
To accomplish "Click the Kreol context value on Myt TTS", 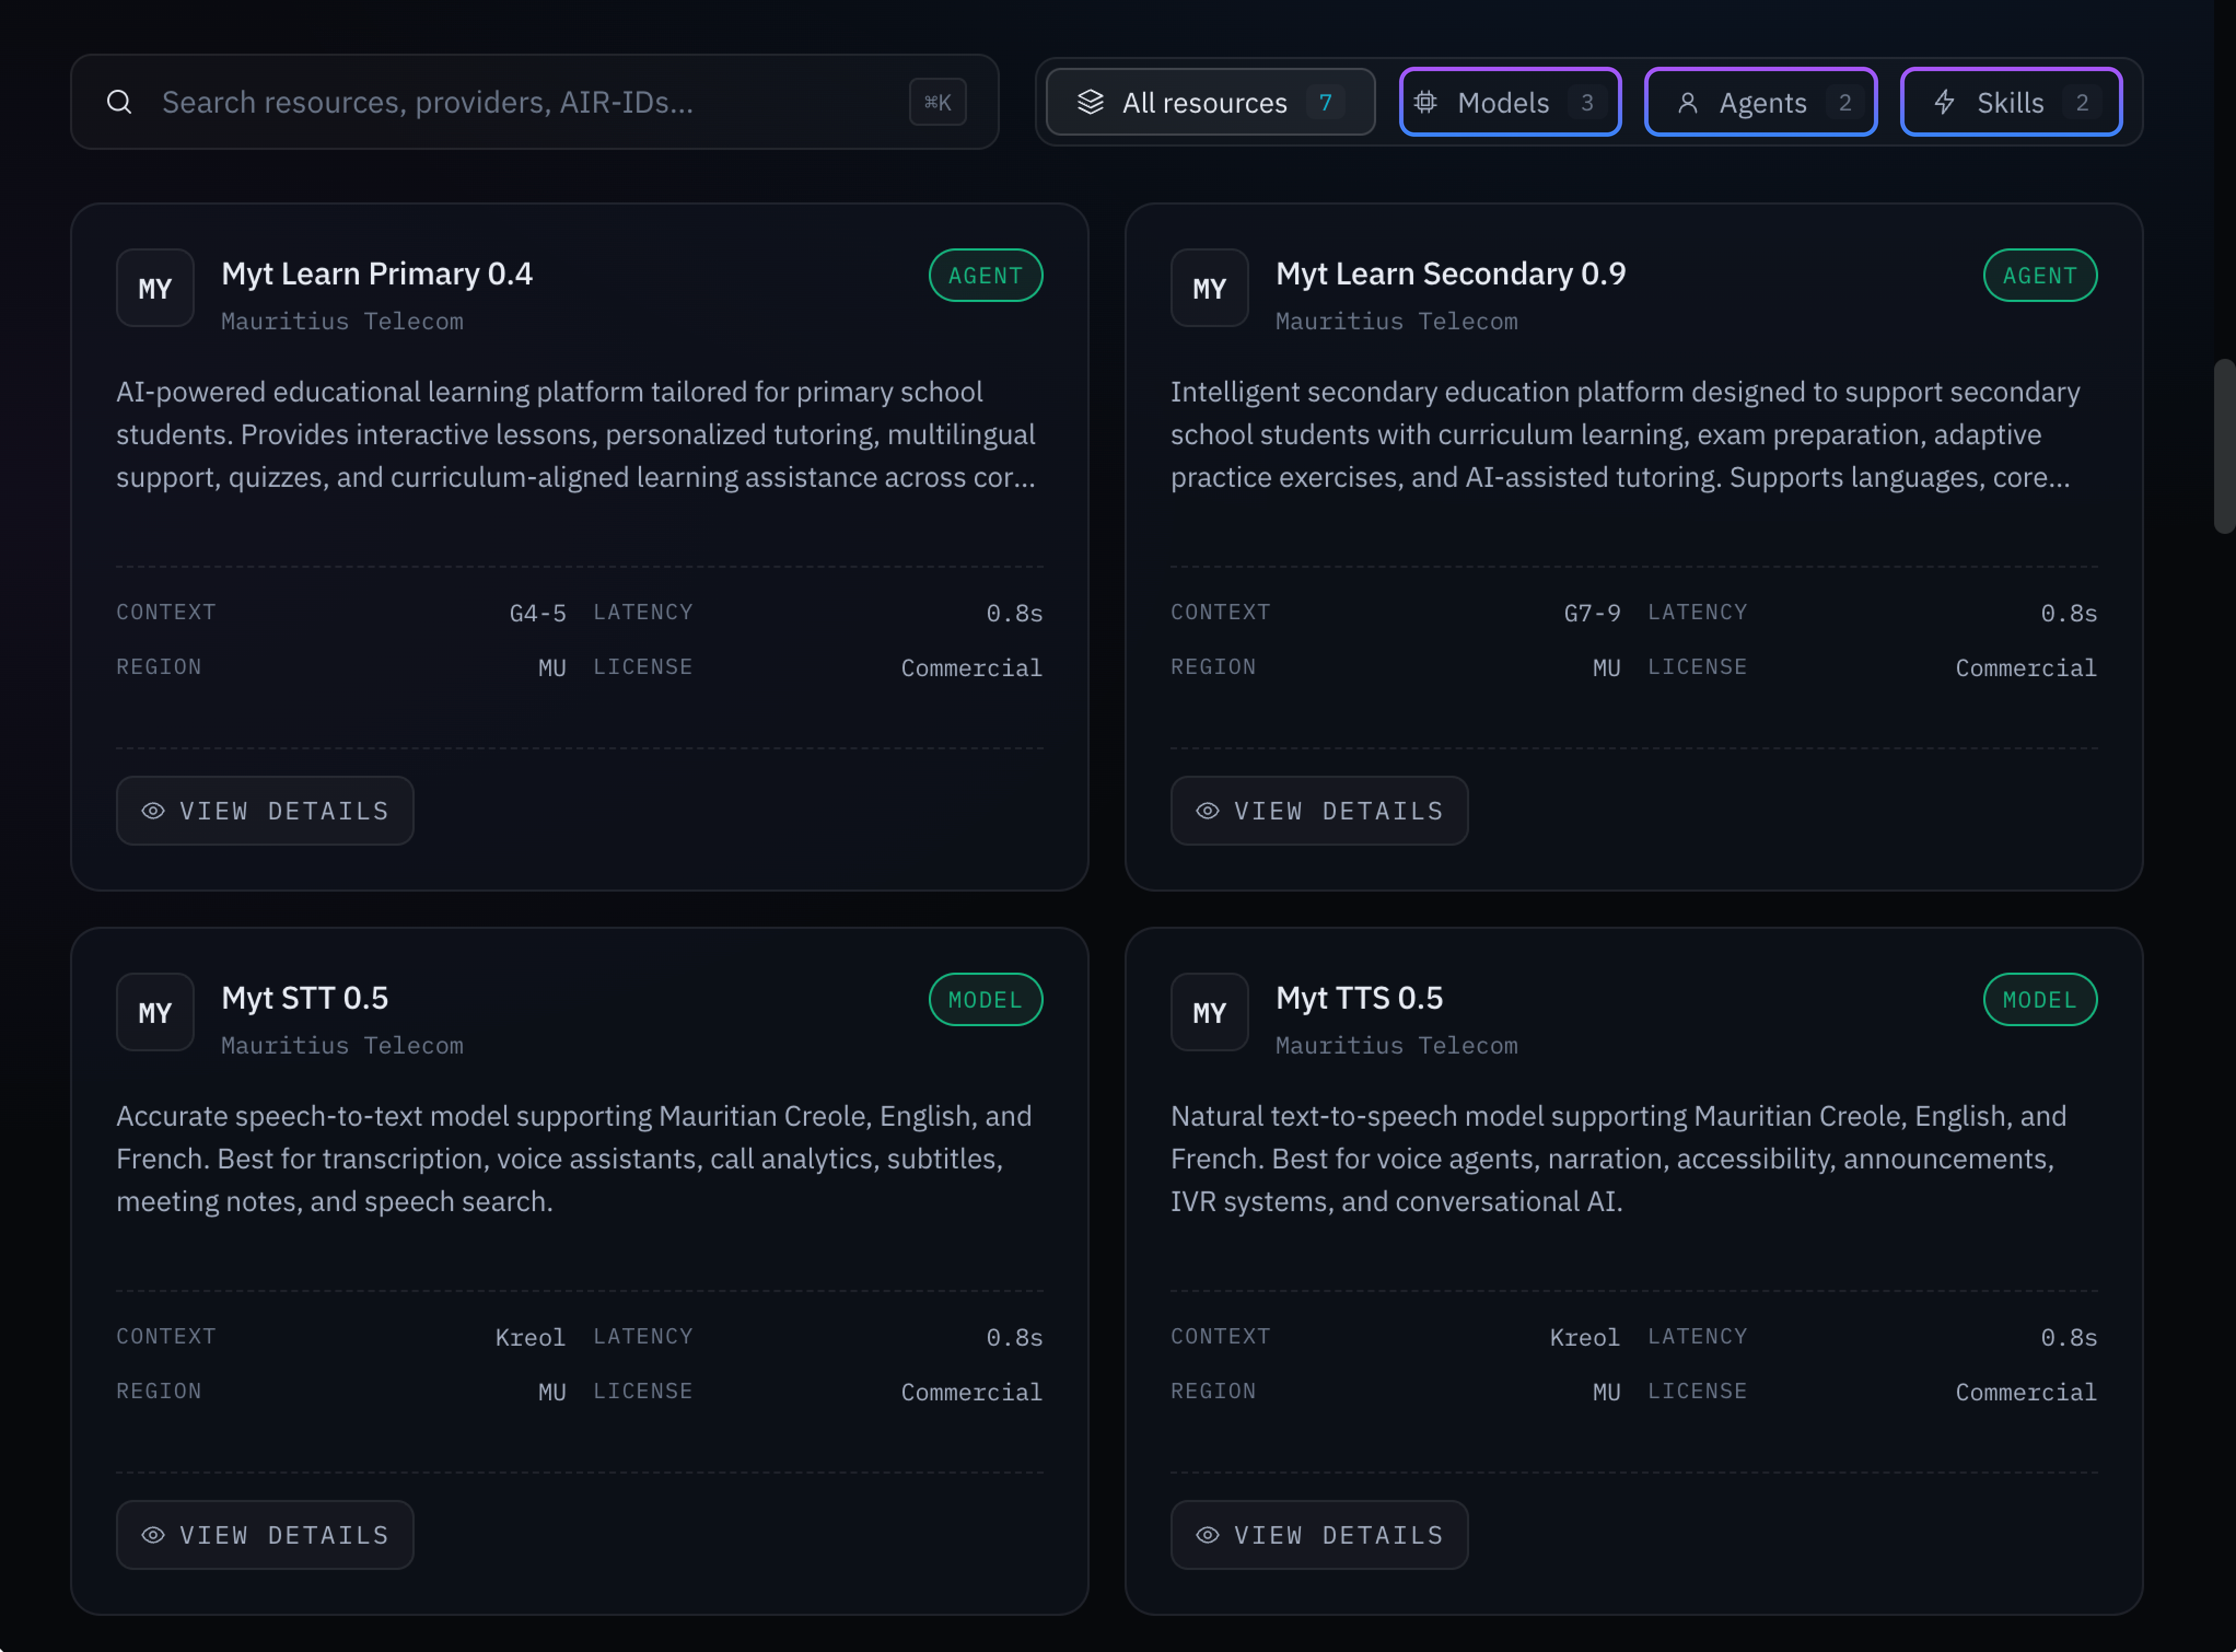I will [x=1585, y=1337].
